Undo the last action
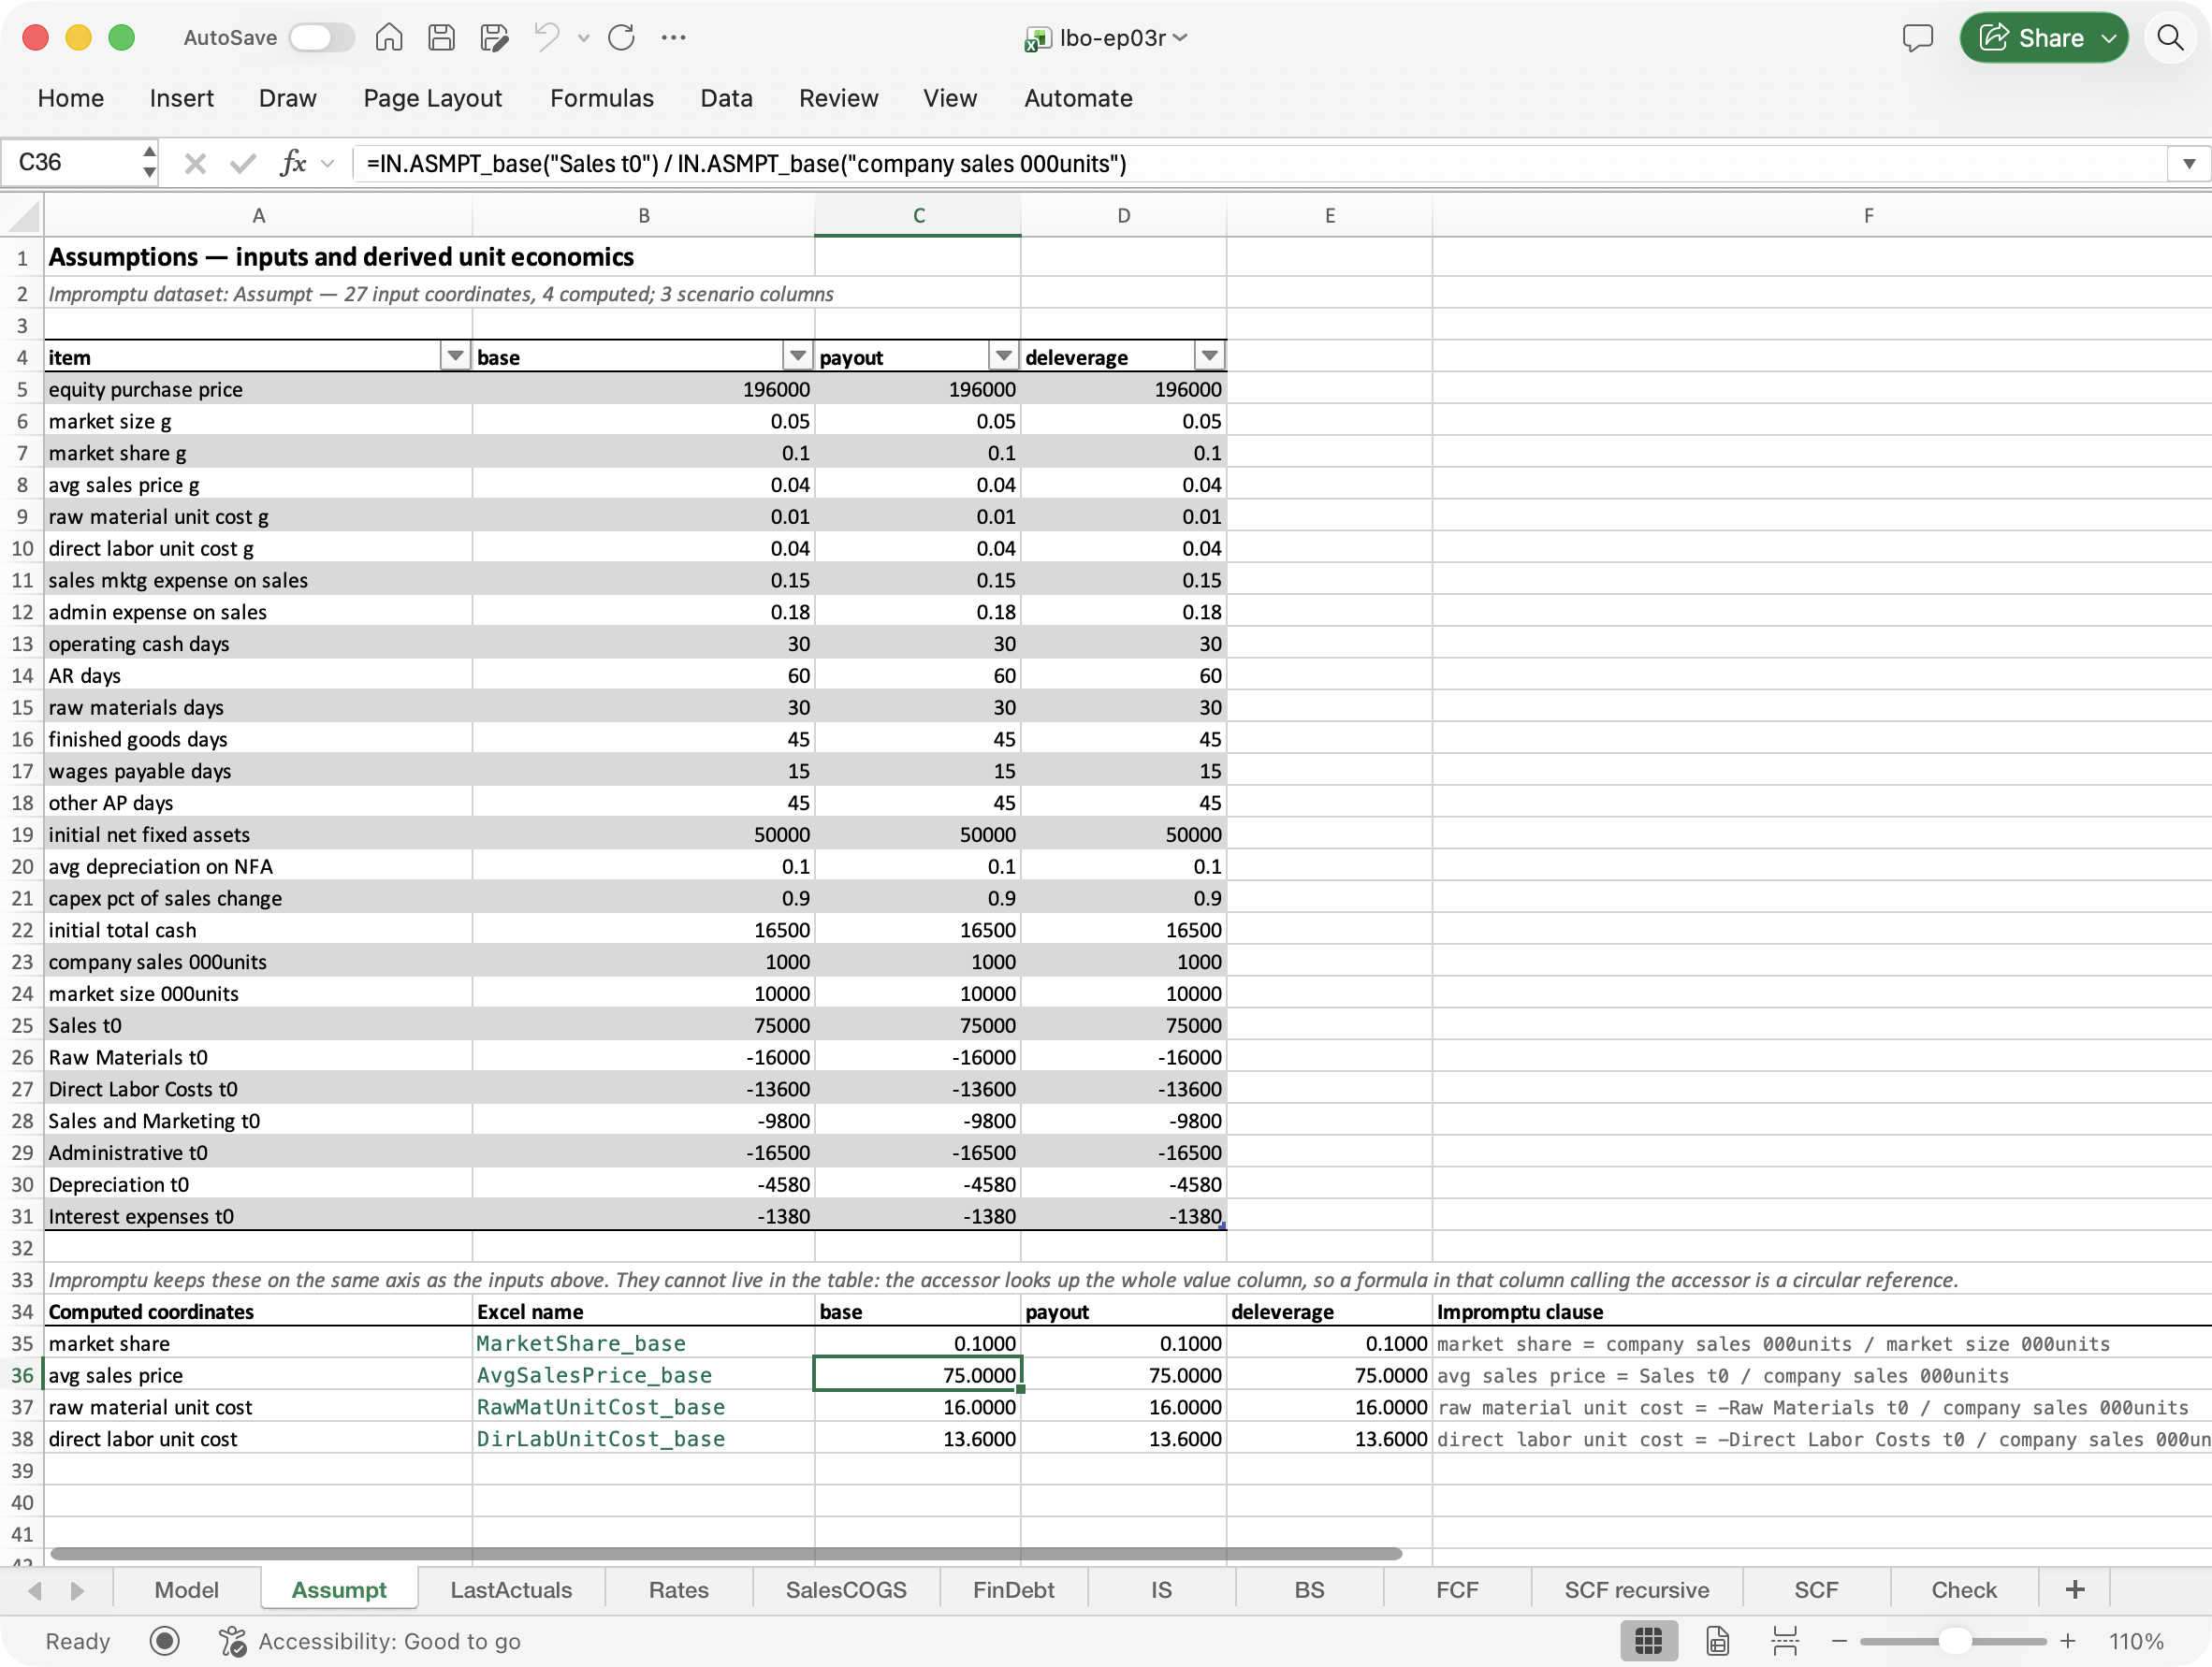2212x1667 pixels. (547, 38)
